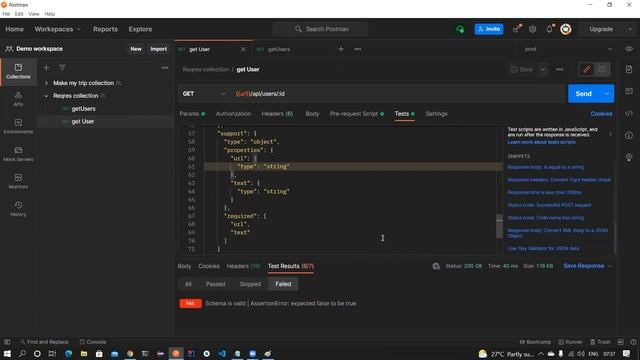Screen dimensions: 640x360
Task: Open collections more options ellipsis
Action: click(x=165, y=68)
